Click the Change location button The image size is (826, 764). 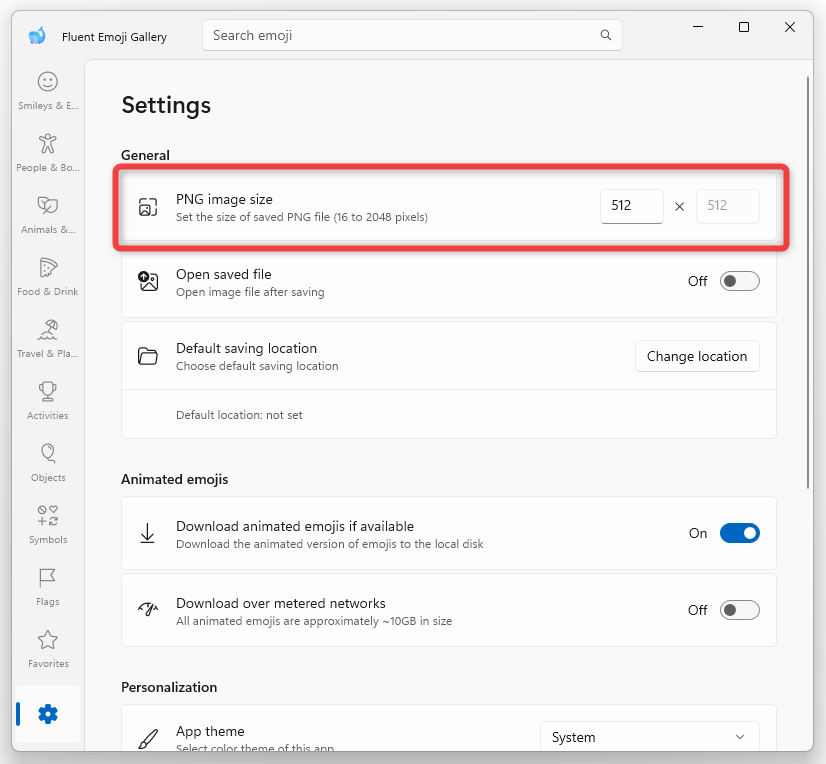697,356
